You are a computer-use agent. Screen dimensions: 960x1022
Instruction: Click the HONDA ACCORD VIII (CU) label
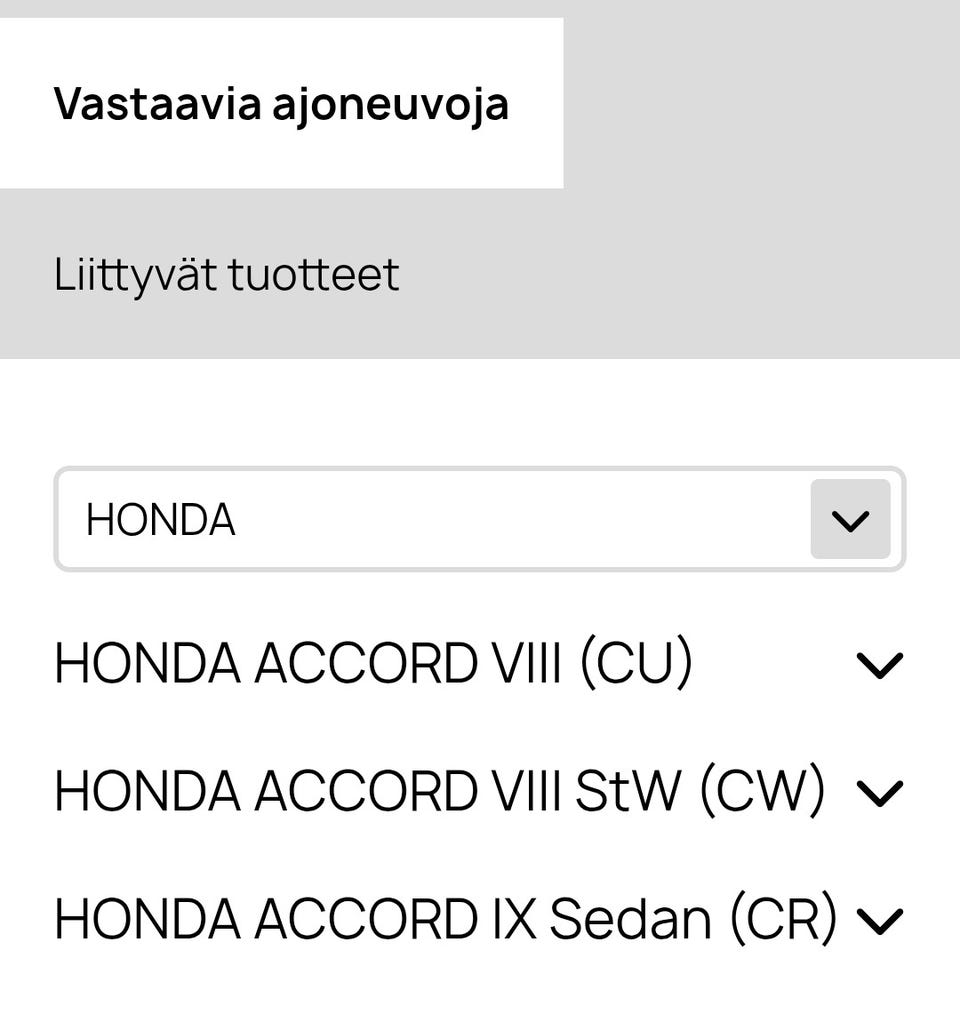point(373,664)
